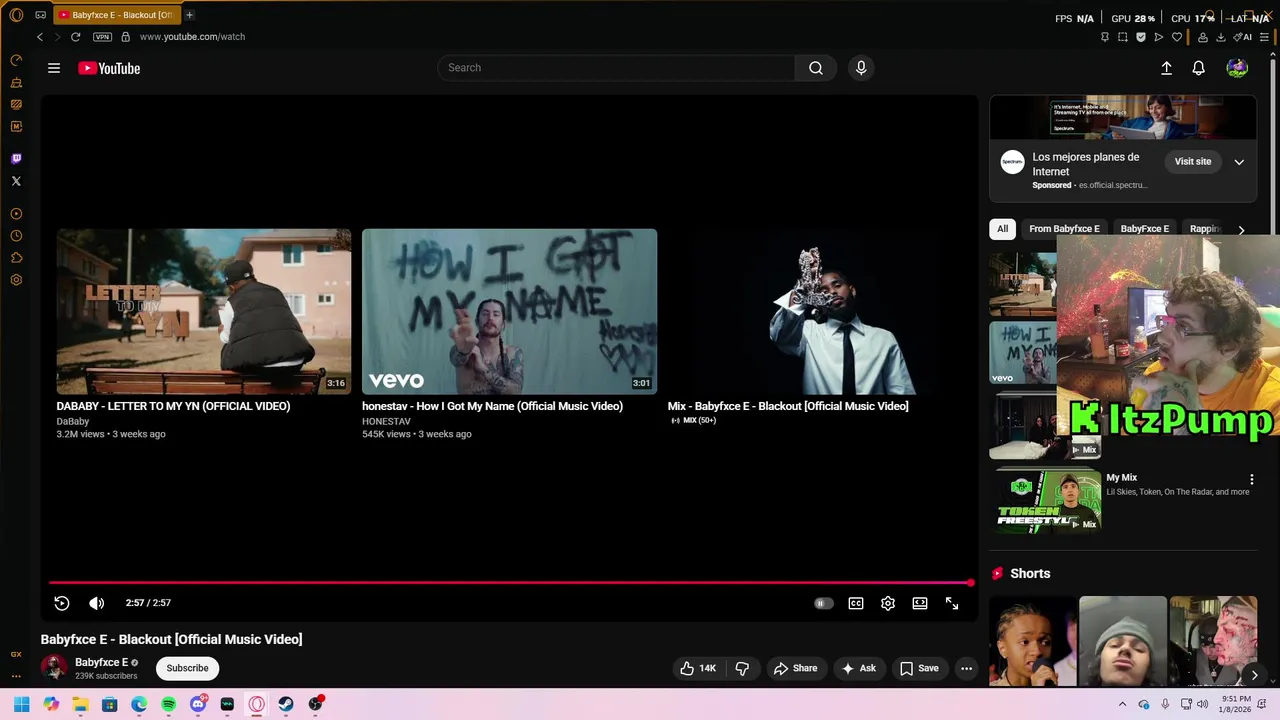Screen dimensions: 1280x720
Task: Open the Mix Babyfxce E Blackout endscreen thumbnail
Action: click(x=815, y=312)
